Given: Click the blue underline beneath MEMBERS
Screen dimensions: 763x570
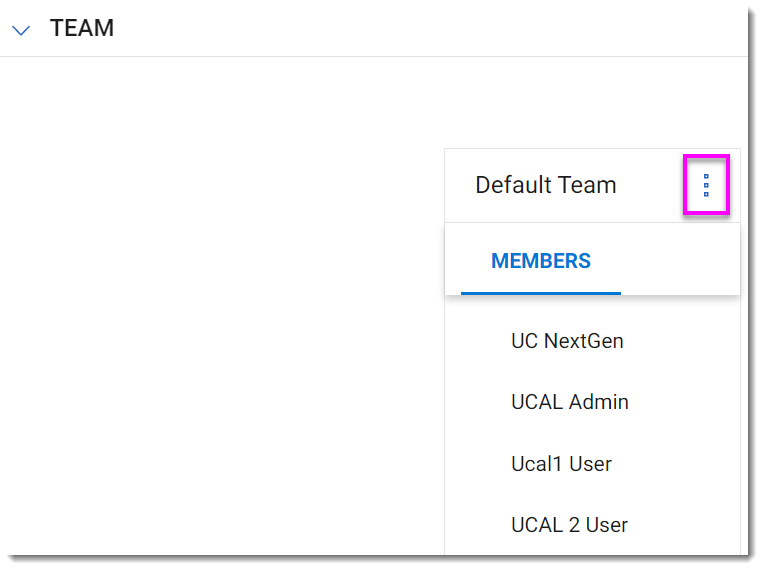Looking at the screenshot, I should 541,293.
